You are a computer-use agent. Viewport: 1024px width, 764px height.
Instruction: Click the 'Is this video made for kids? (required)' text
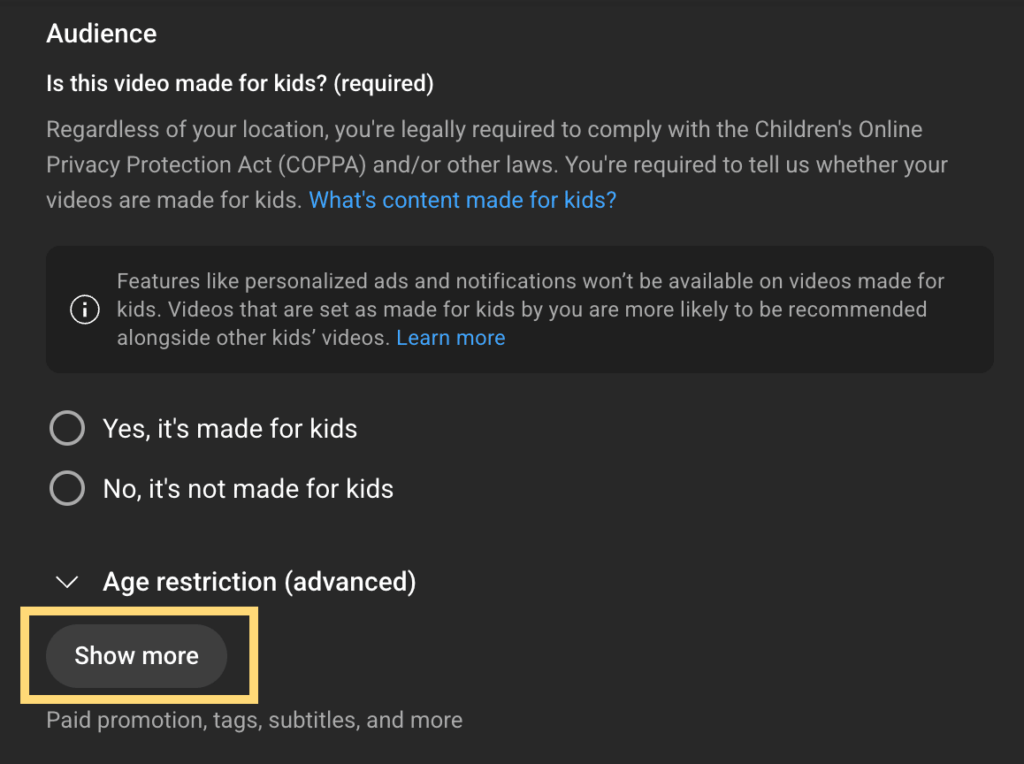[x=240, y=84]
